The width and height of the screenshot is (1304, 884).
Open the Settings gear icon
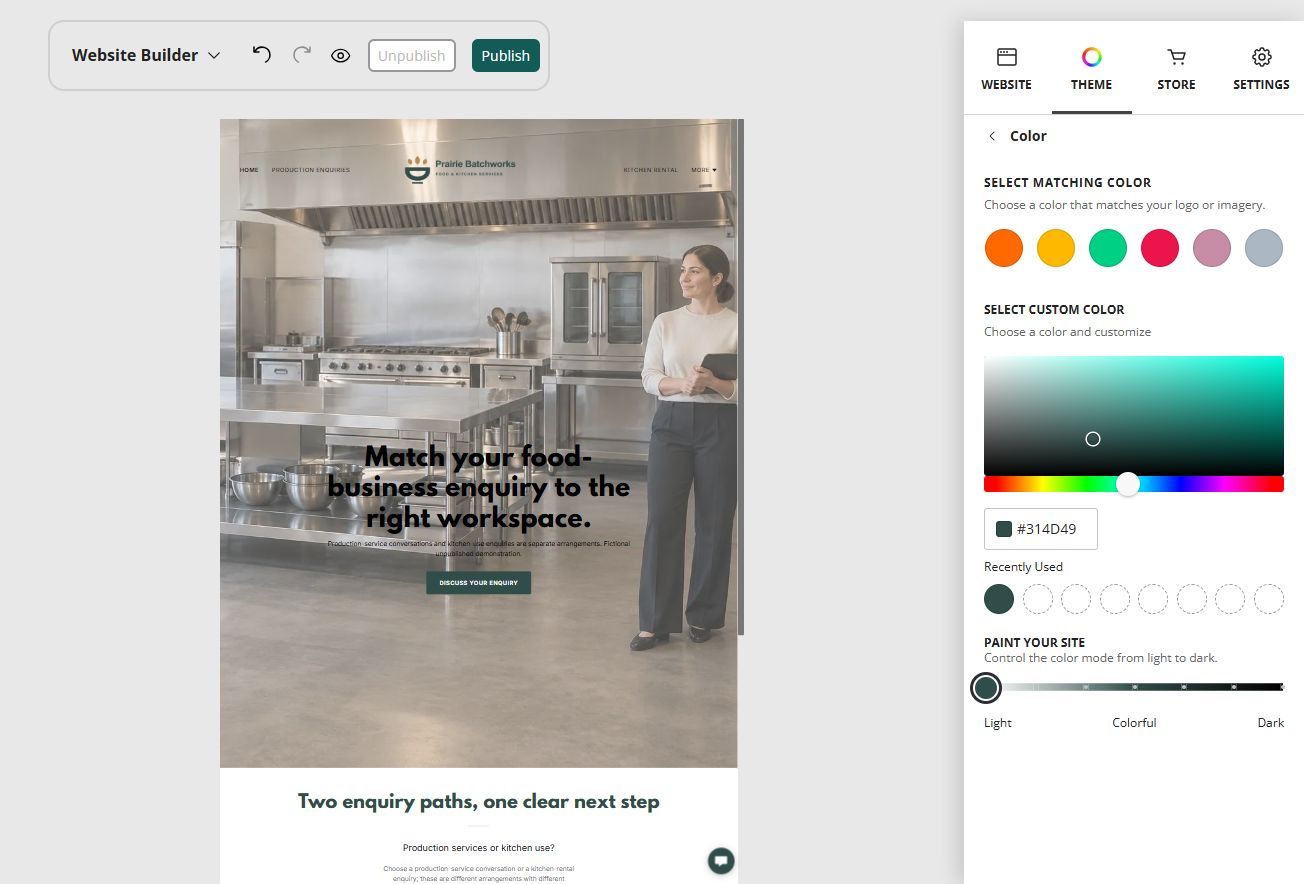(x=1261, y=57)
